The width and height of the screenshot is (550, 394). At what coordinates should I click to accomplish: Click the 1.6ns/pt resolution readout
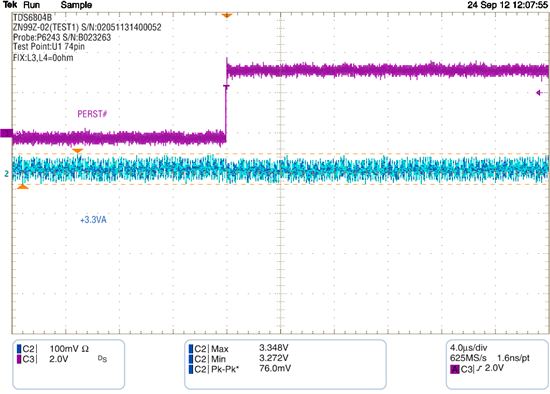pos(514,358)
